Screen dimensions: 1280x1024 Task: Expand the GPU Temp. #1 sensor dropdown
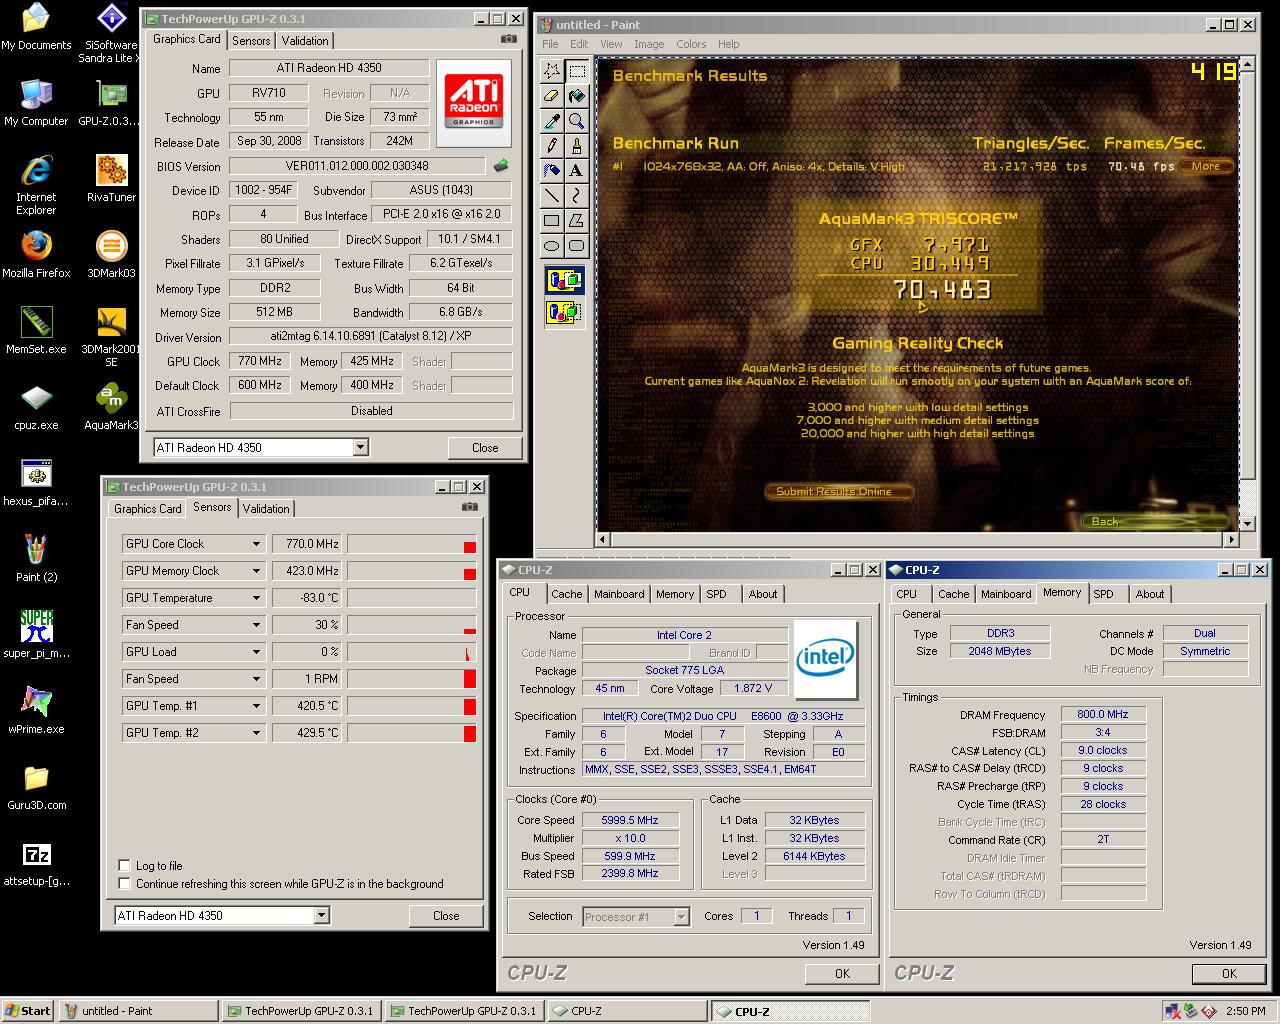[x=256, y=706]
